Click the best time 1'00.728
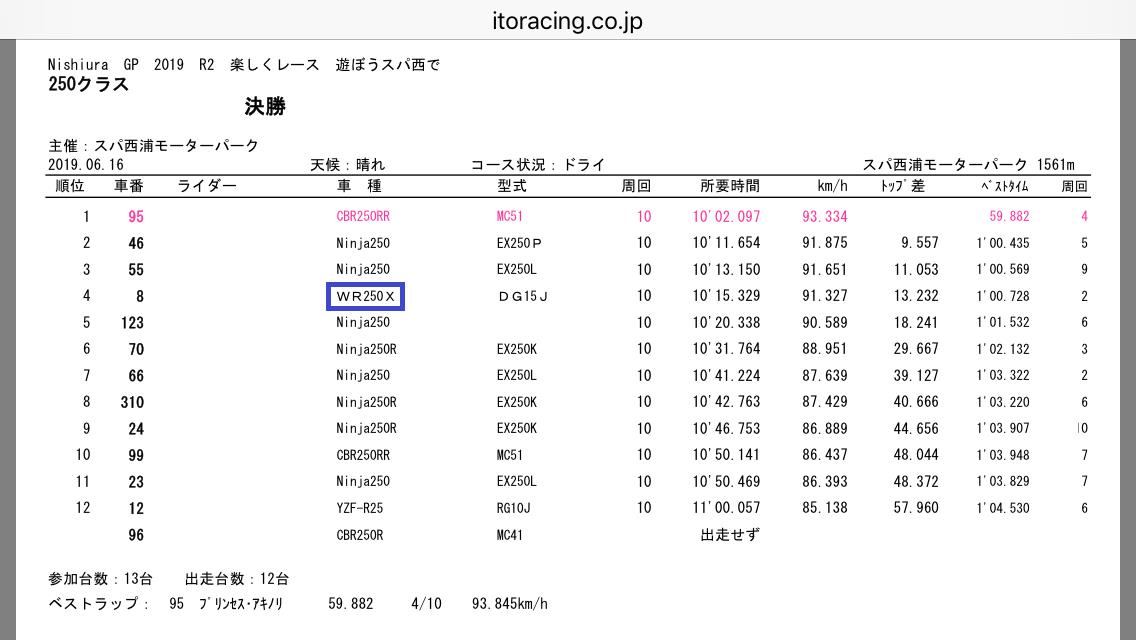Image resolution: width=1136 pixels, height=640 pixels. click(x=1003, y=296)
